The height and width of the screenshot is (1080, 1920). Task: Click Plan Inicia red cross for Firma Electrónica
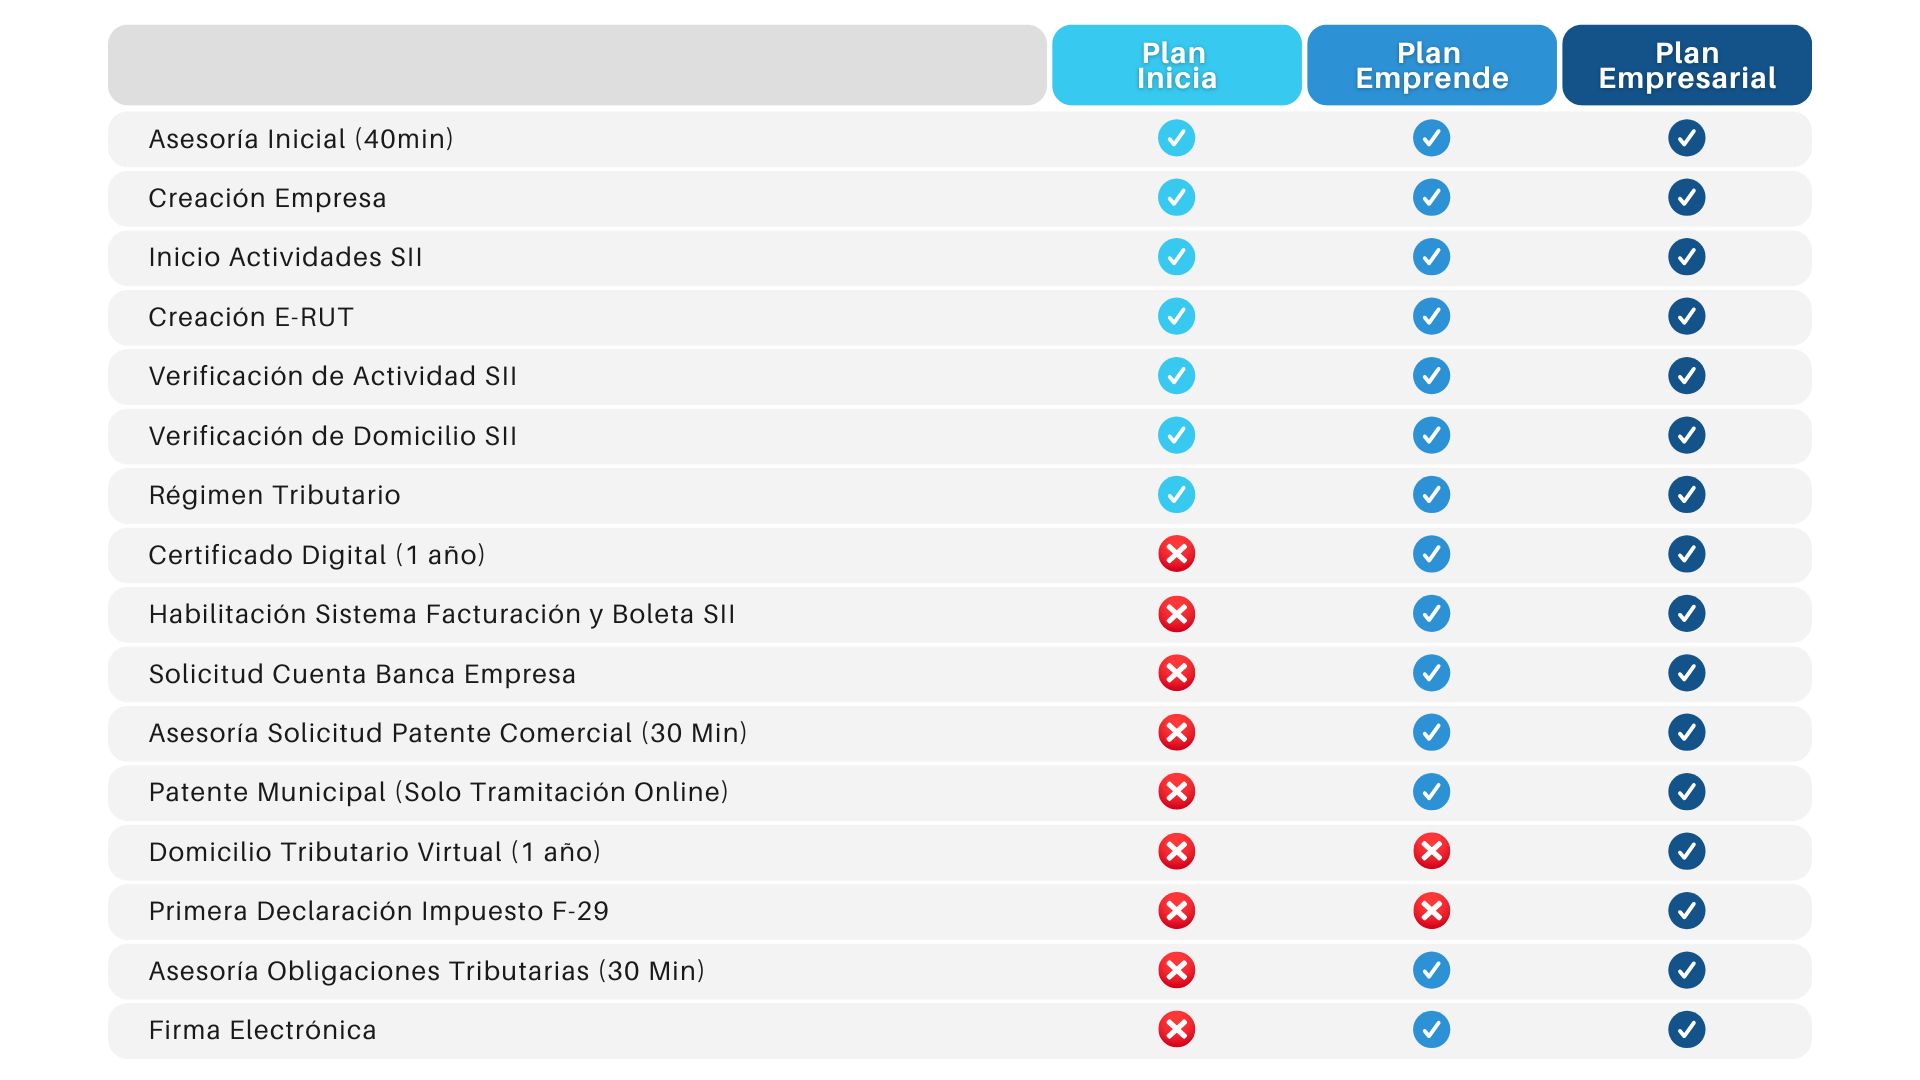tap(1176, 1029)
